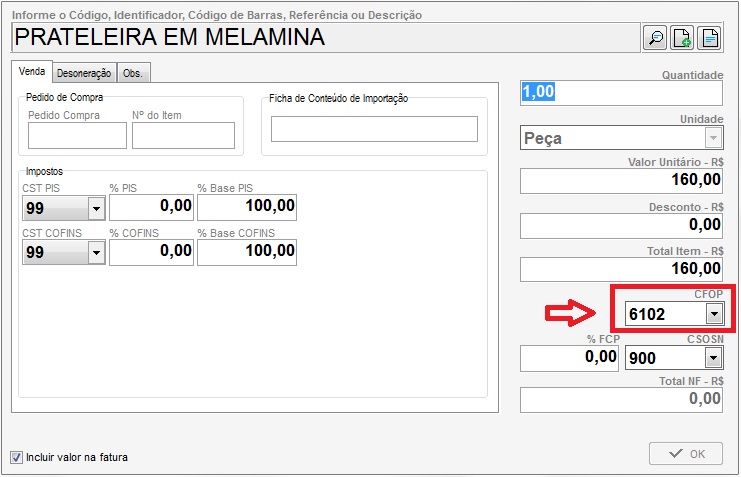Expand the CSOSN dropdown list
The height and width of the screenshot is (477, 741).
(713, 359)
